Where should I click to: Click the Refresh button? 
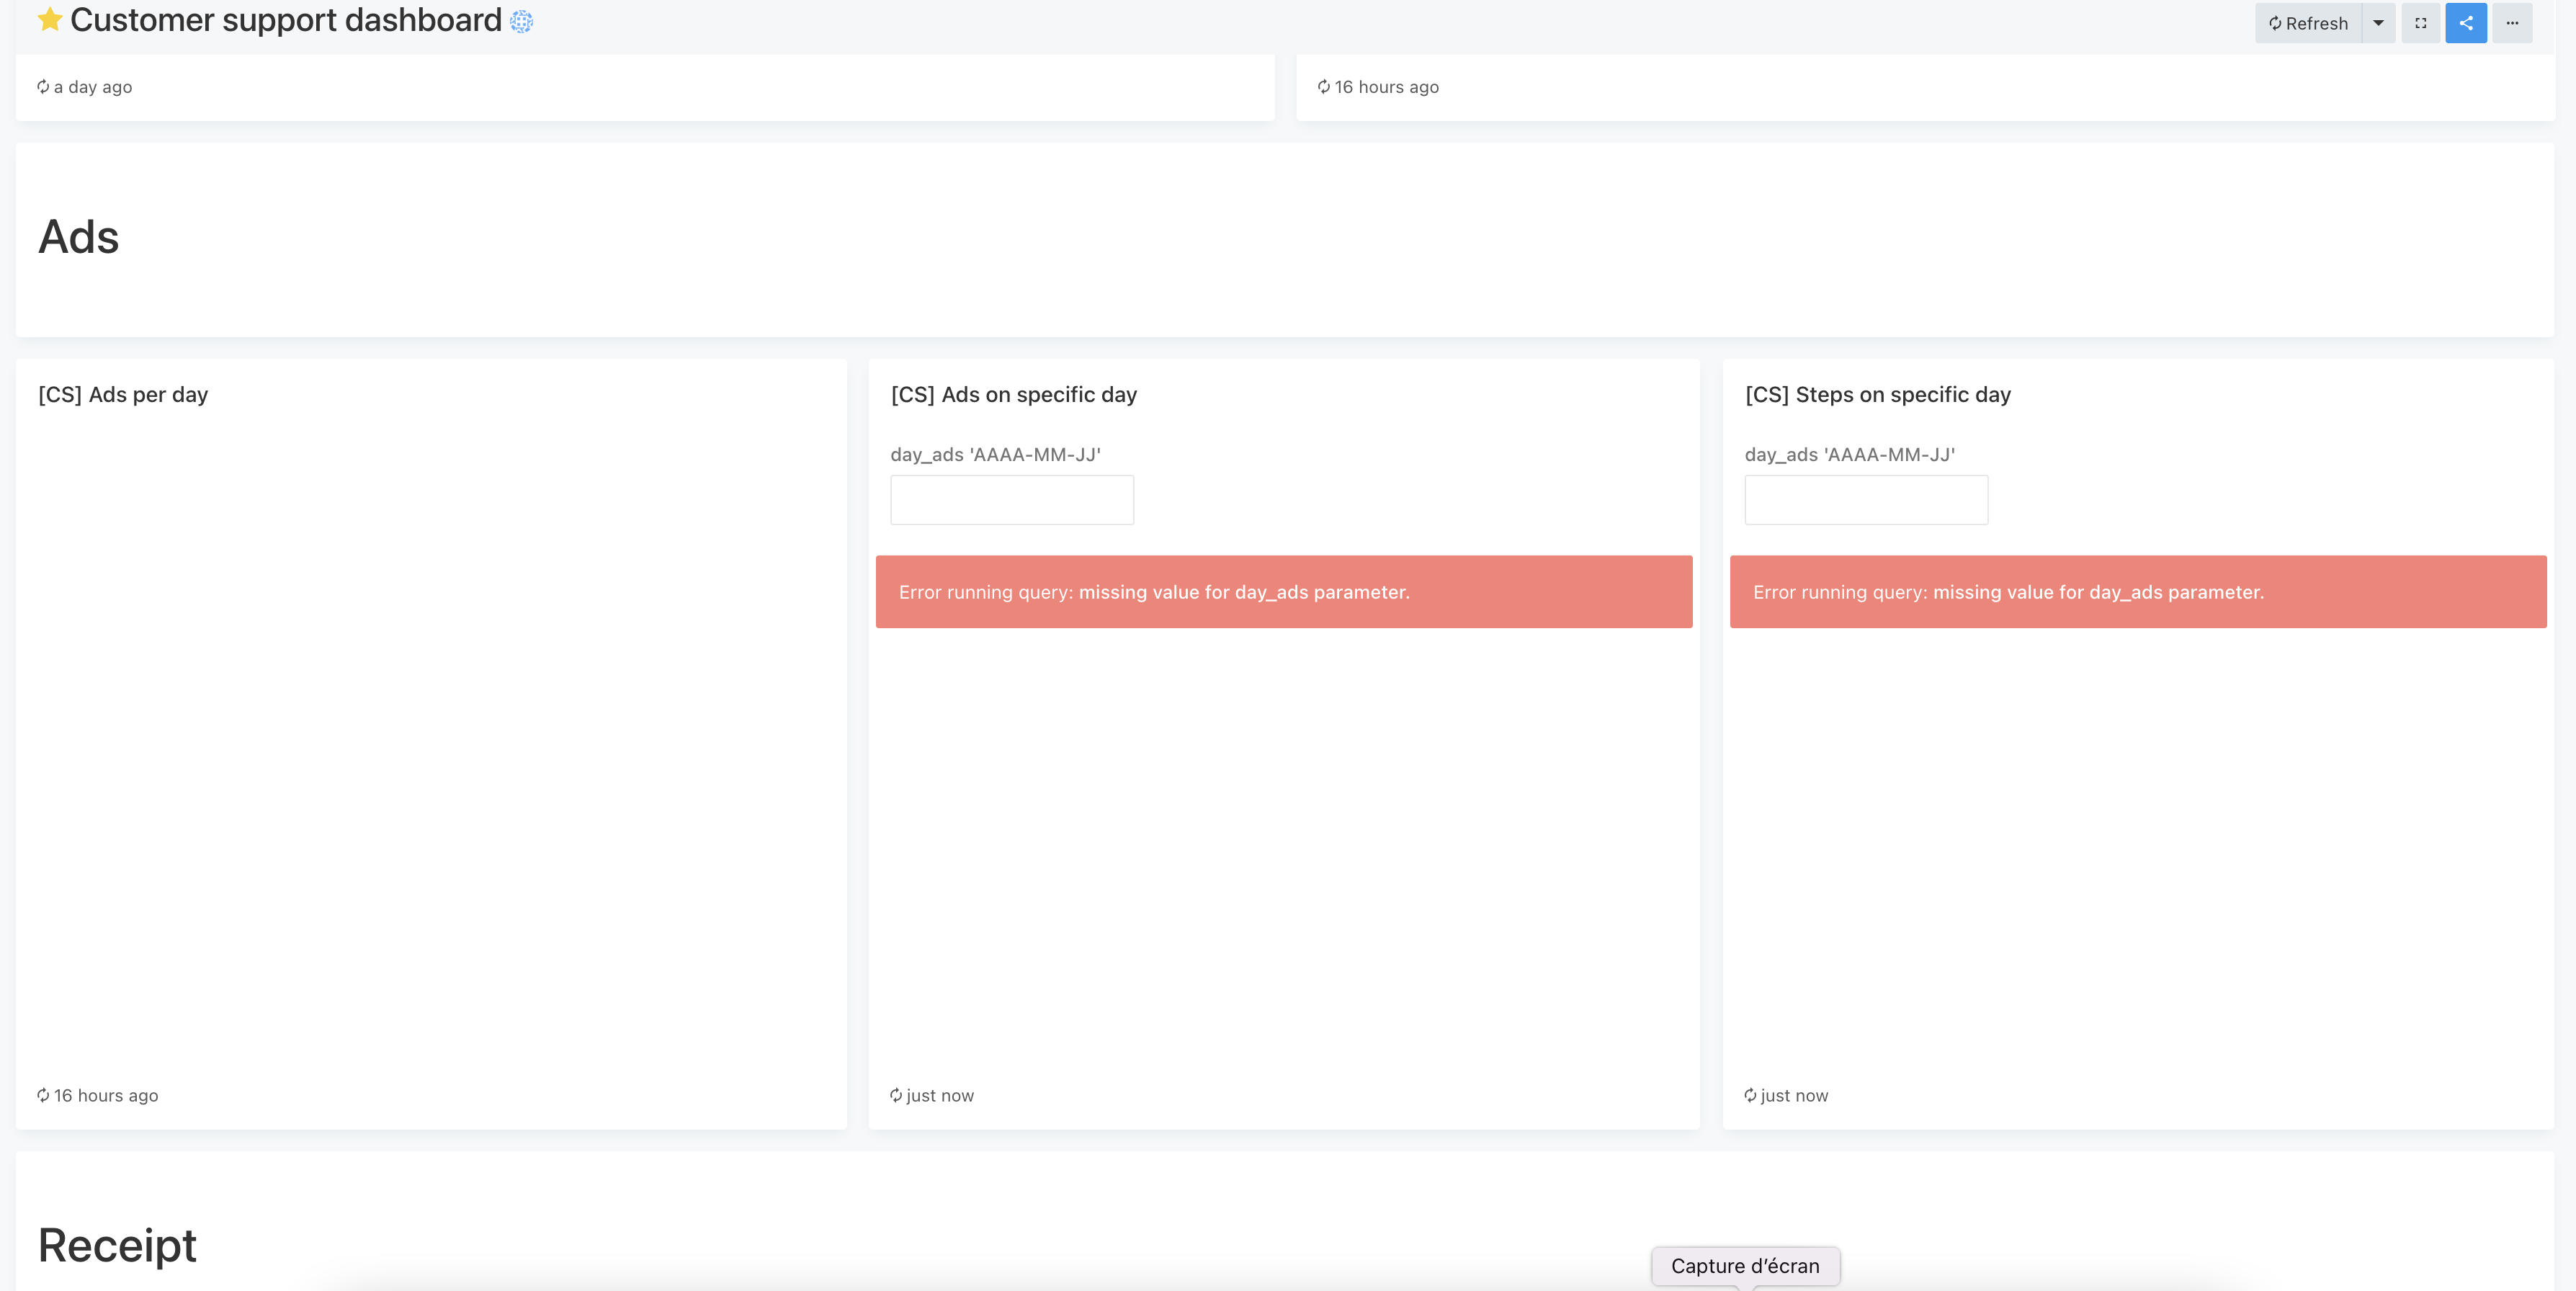2308,23
